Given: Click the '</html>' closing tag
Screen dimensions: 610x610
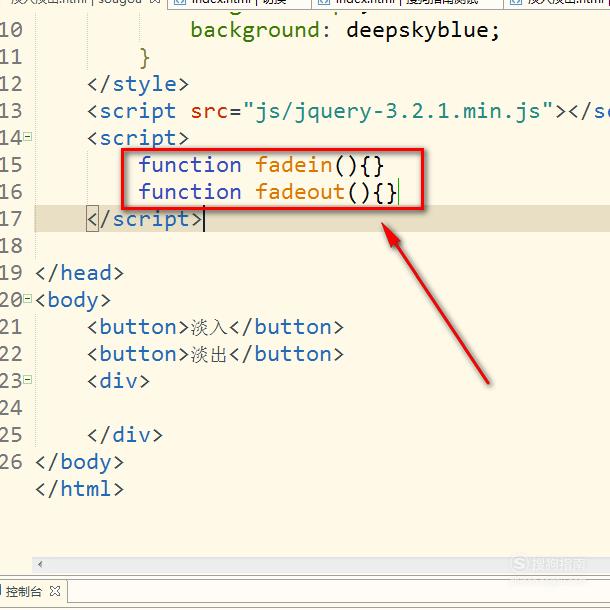Looking at the screenshot, I should pos(79,489).
